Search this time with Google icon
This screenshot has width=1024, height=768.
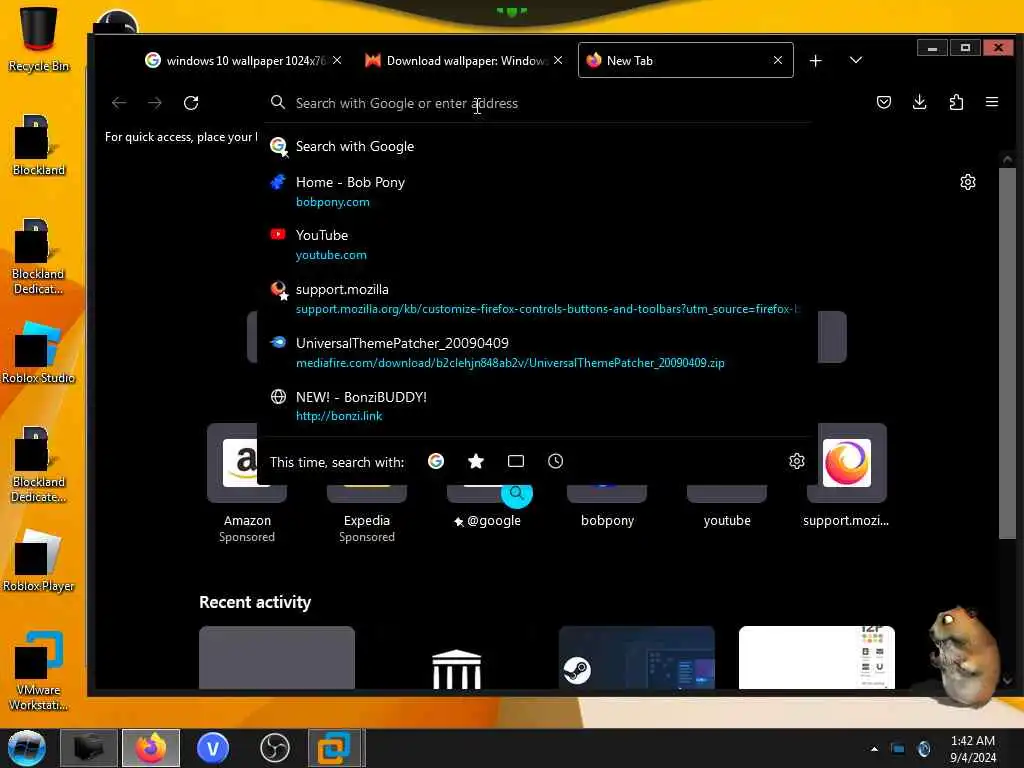pyautogui.click(x=436, y=461)
